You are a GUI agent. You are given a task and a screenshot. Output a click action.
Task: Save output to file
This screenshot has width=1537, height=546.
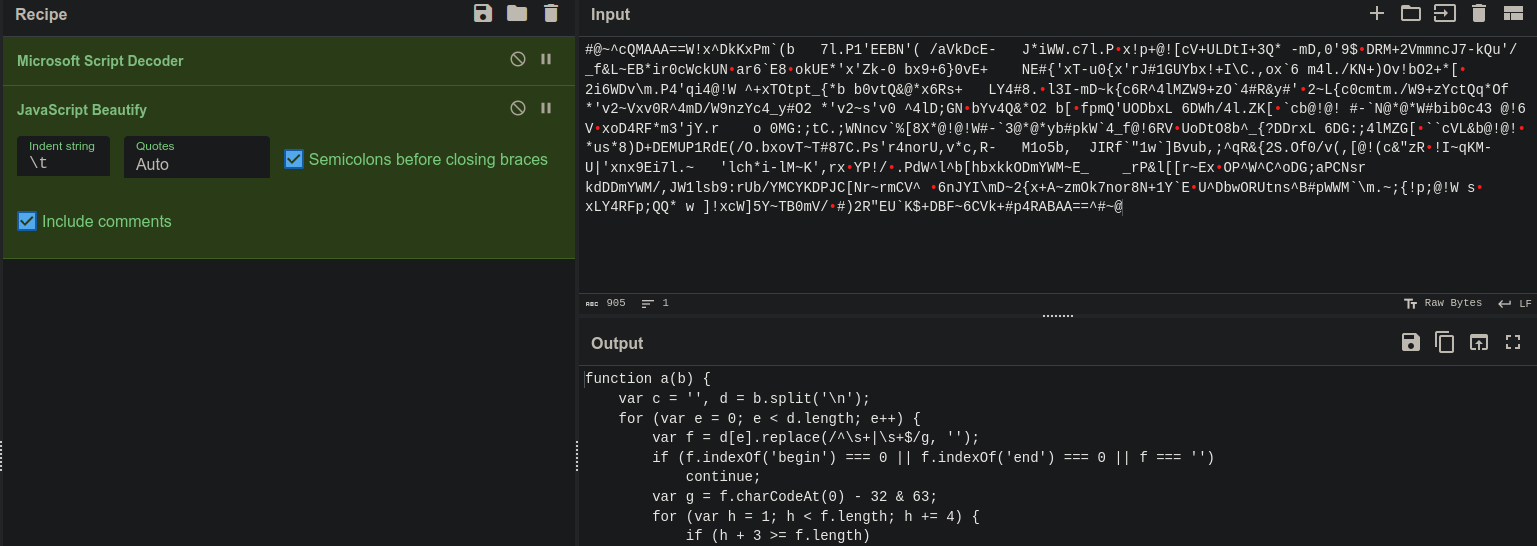point(1410,343)
